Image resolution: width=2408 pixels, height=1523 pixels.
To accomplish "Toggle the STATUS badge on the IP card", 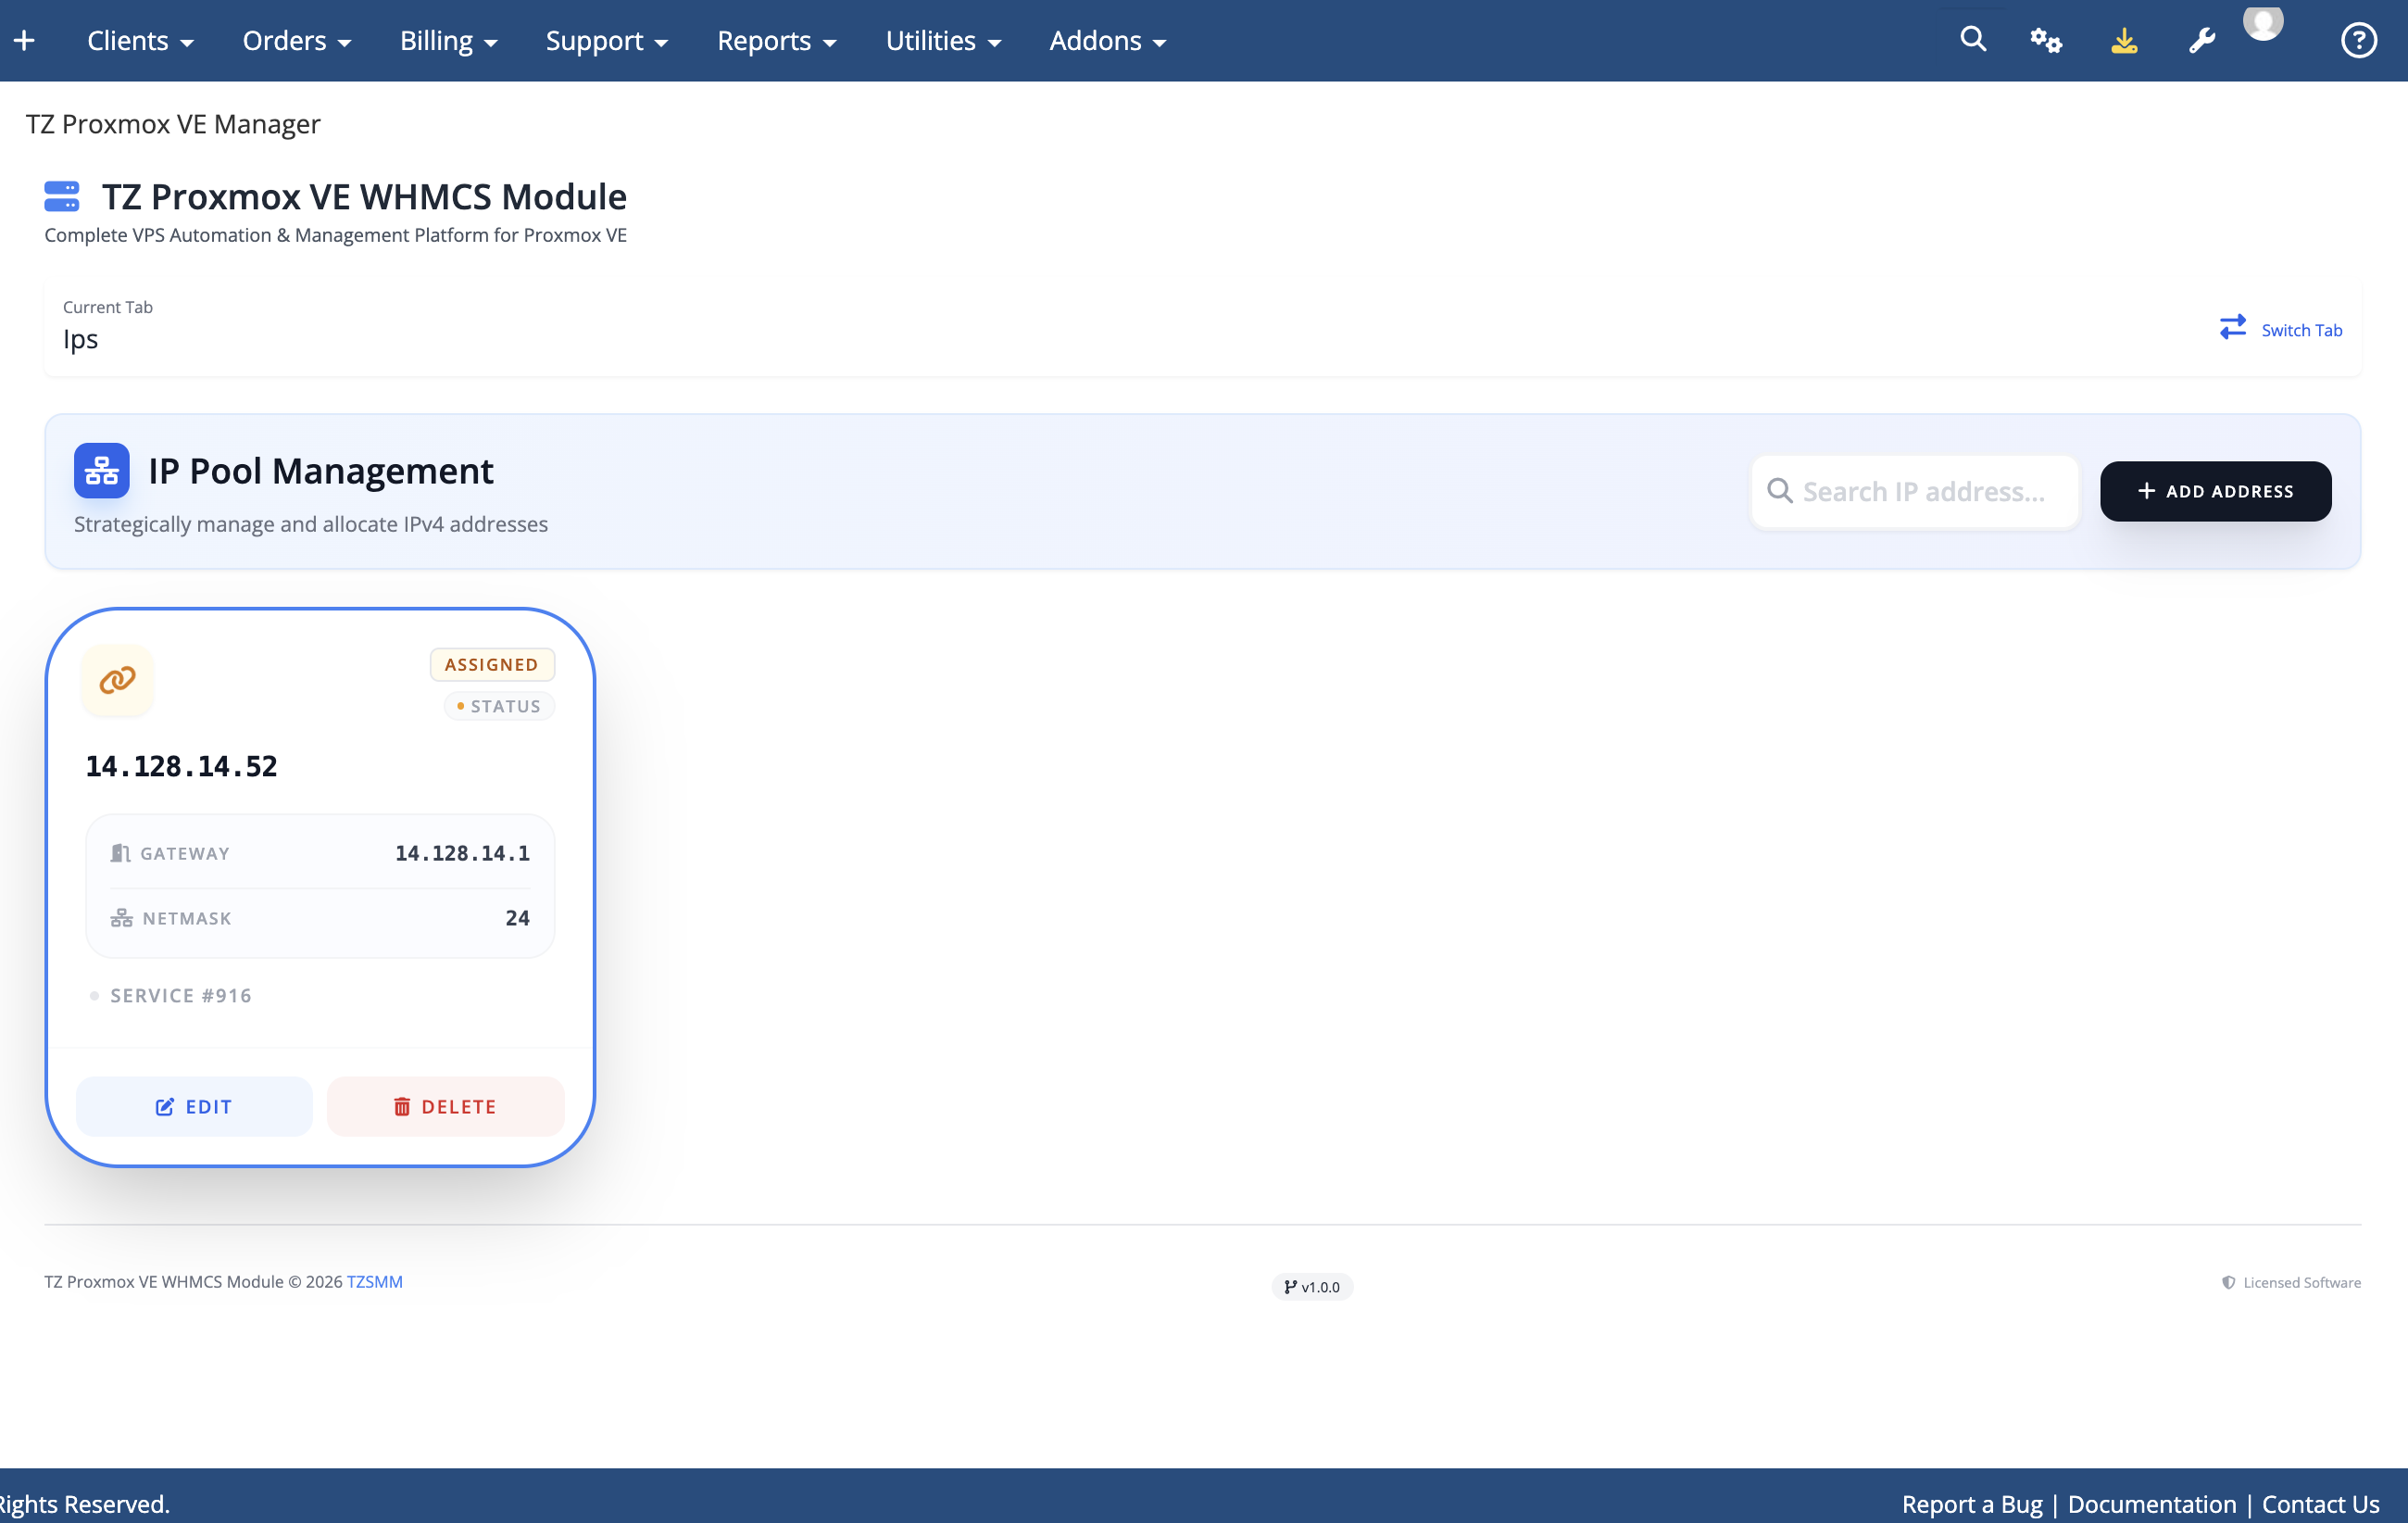I will [499, 705].
